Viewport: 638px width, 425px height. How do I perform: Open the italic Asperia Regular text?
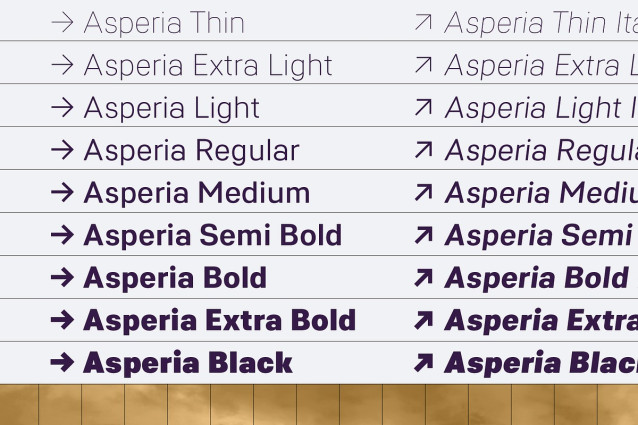click(540, 151)
